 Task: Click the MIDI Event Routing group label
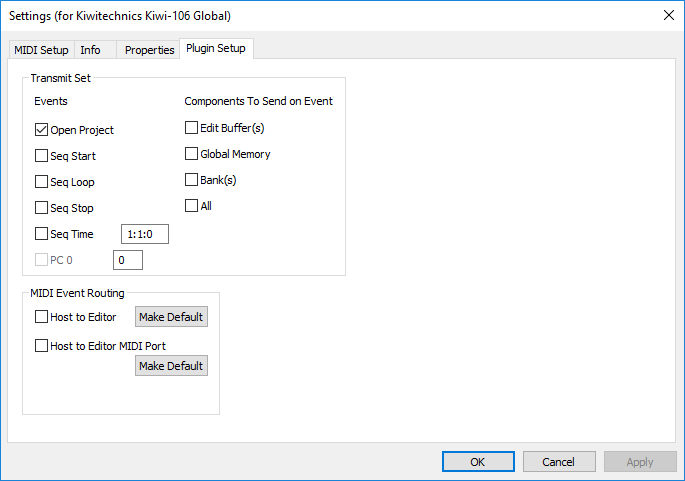(x=77, y=293)
